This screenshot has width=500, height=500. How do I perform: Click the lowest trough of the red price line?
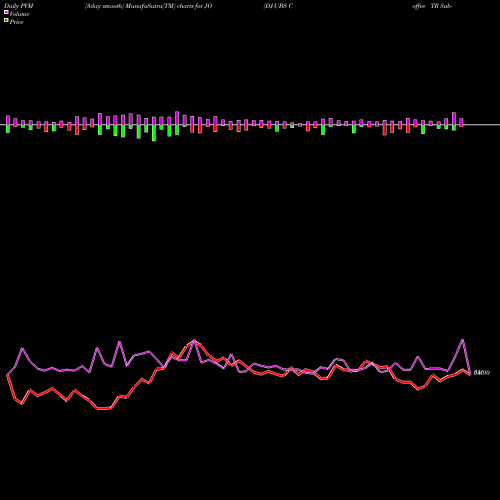pos(104,408)
